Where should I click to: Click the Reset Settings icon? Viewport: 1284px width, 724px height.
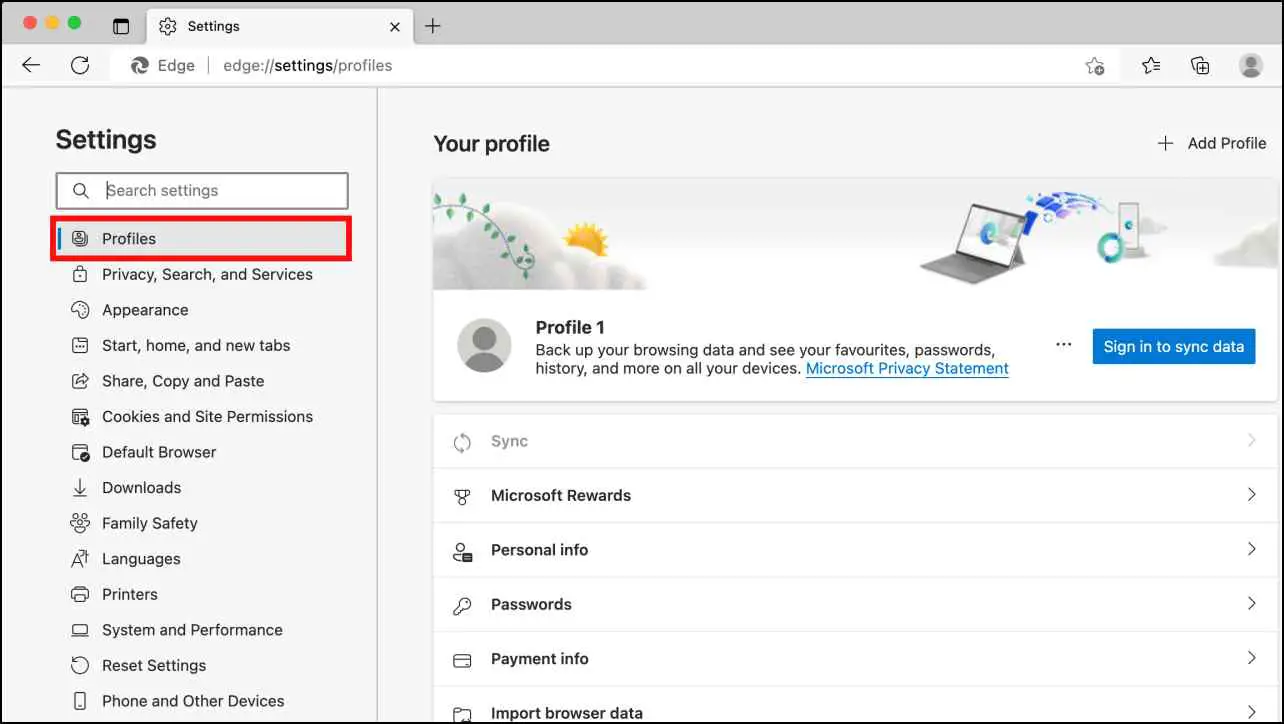pyautogui.click(x=80, y=665)
